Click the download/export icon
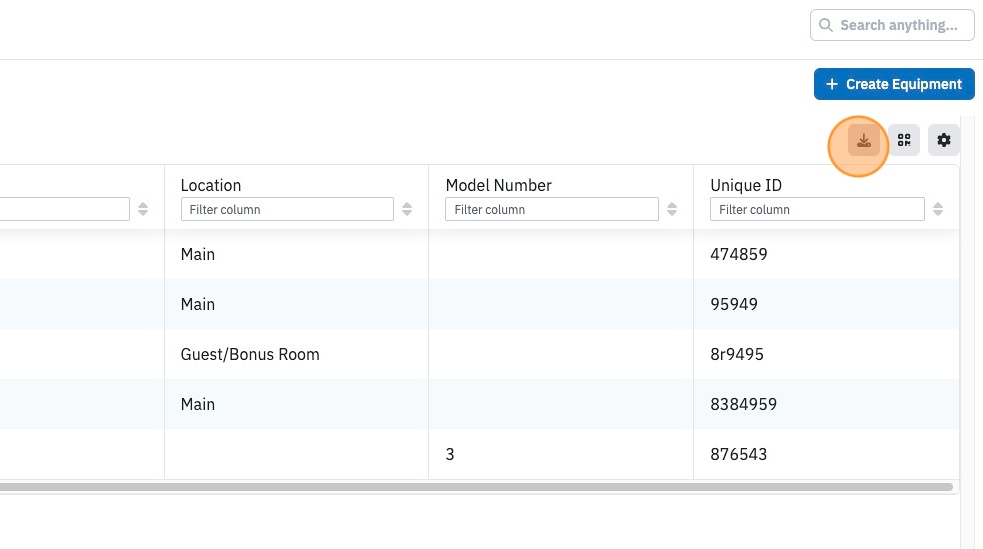This screenshot has height=549, width=983. tap(864, 140)
